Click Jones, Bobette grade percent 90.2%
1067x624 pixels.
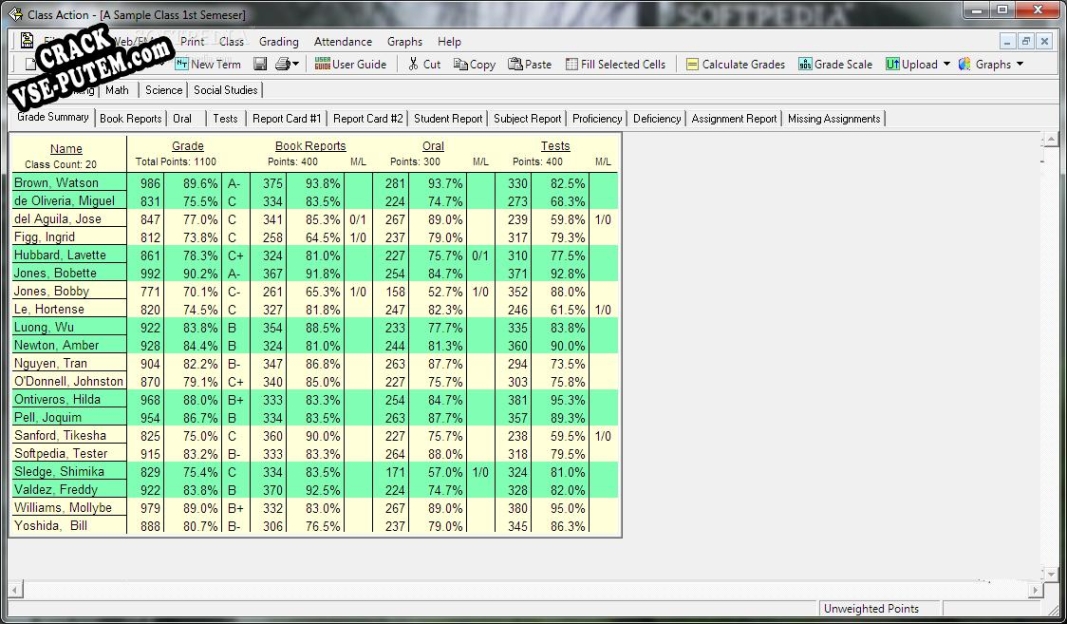[200, 274]
